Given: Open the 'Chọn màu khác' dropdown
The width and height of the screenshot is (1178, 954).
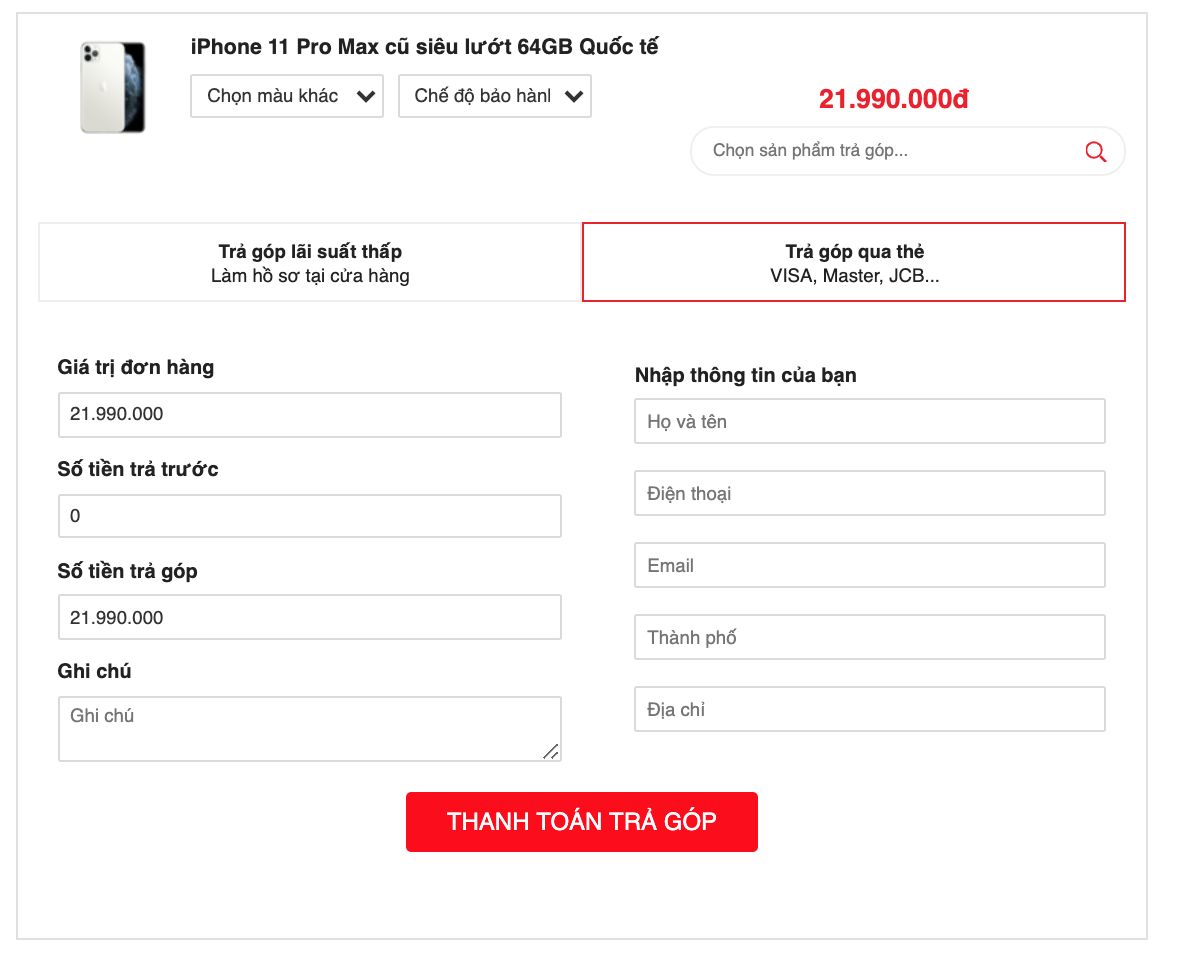Looking at the screenshot, I should 287,96.
